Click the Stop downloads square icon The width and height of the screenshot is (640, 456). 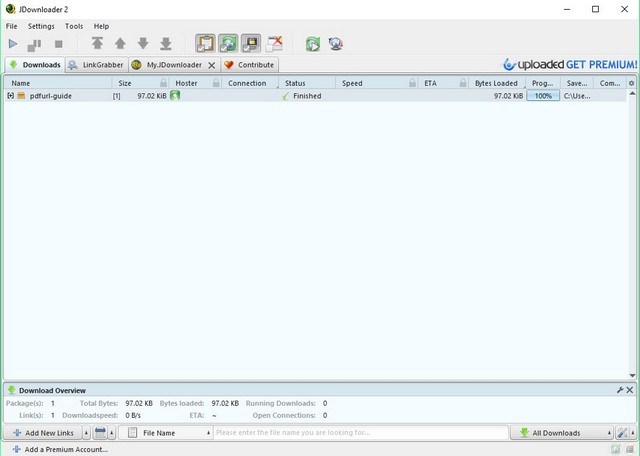tap(58, 44)
